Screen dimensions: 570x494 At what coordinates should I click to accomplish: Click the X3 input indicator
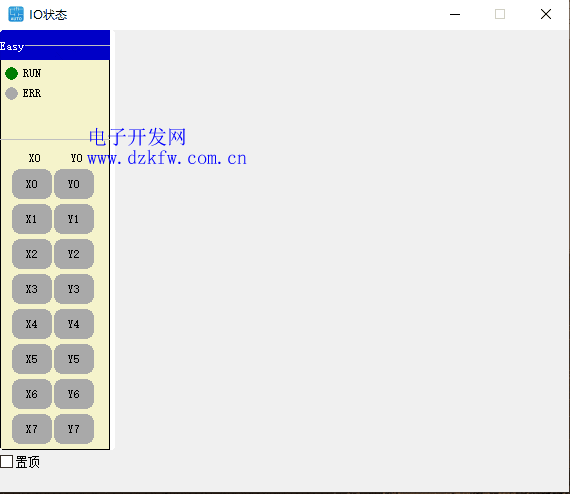coord(32,289)
